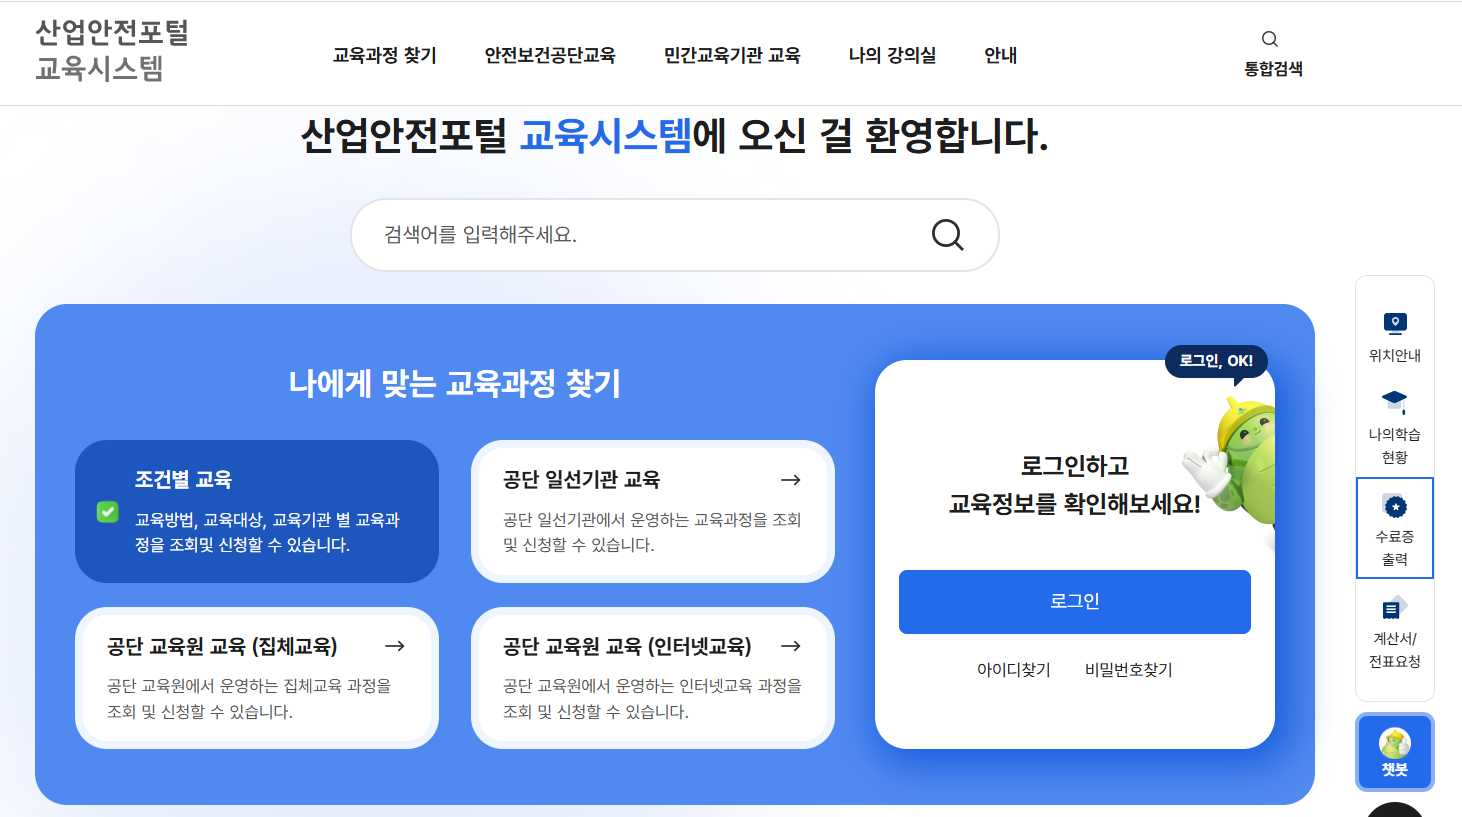
Task: Click the 아이디찾기 link
Action: pos(1012,669)
